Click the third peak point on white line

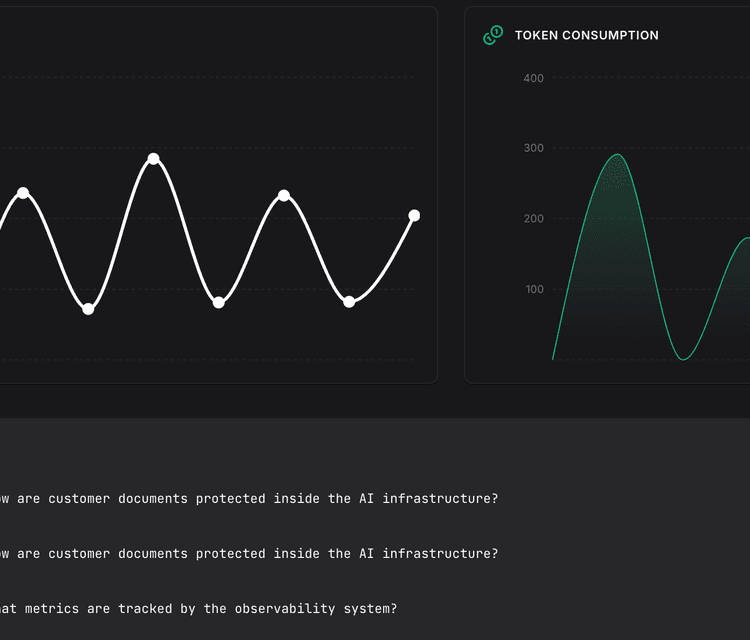284,195
